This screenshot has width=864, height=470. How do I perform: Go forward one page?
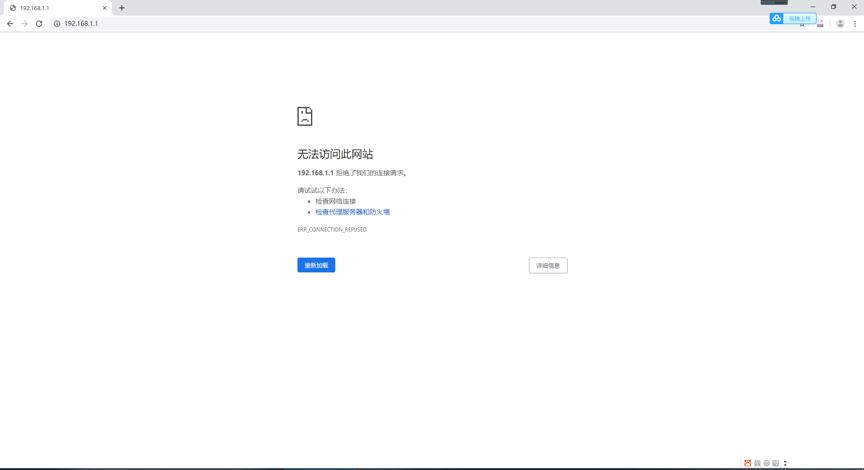(x=24, y=24)
